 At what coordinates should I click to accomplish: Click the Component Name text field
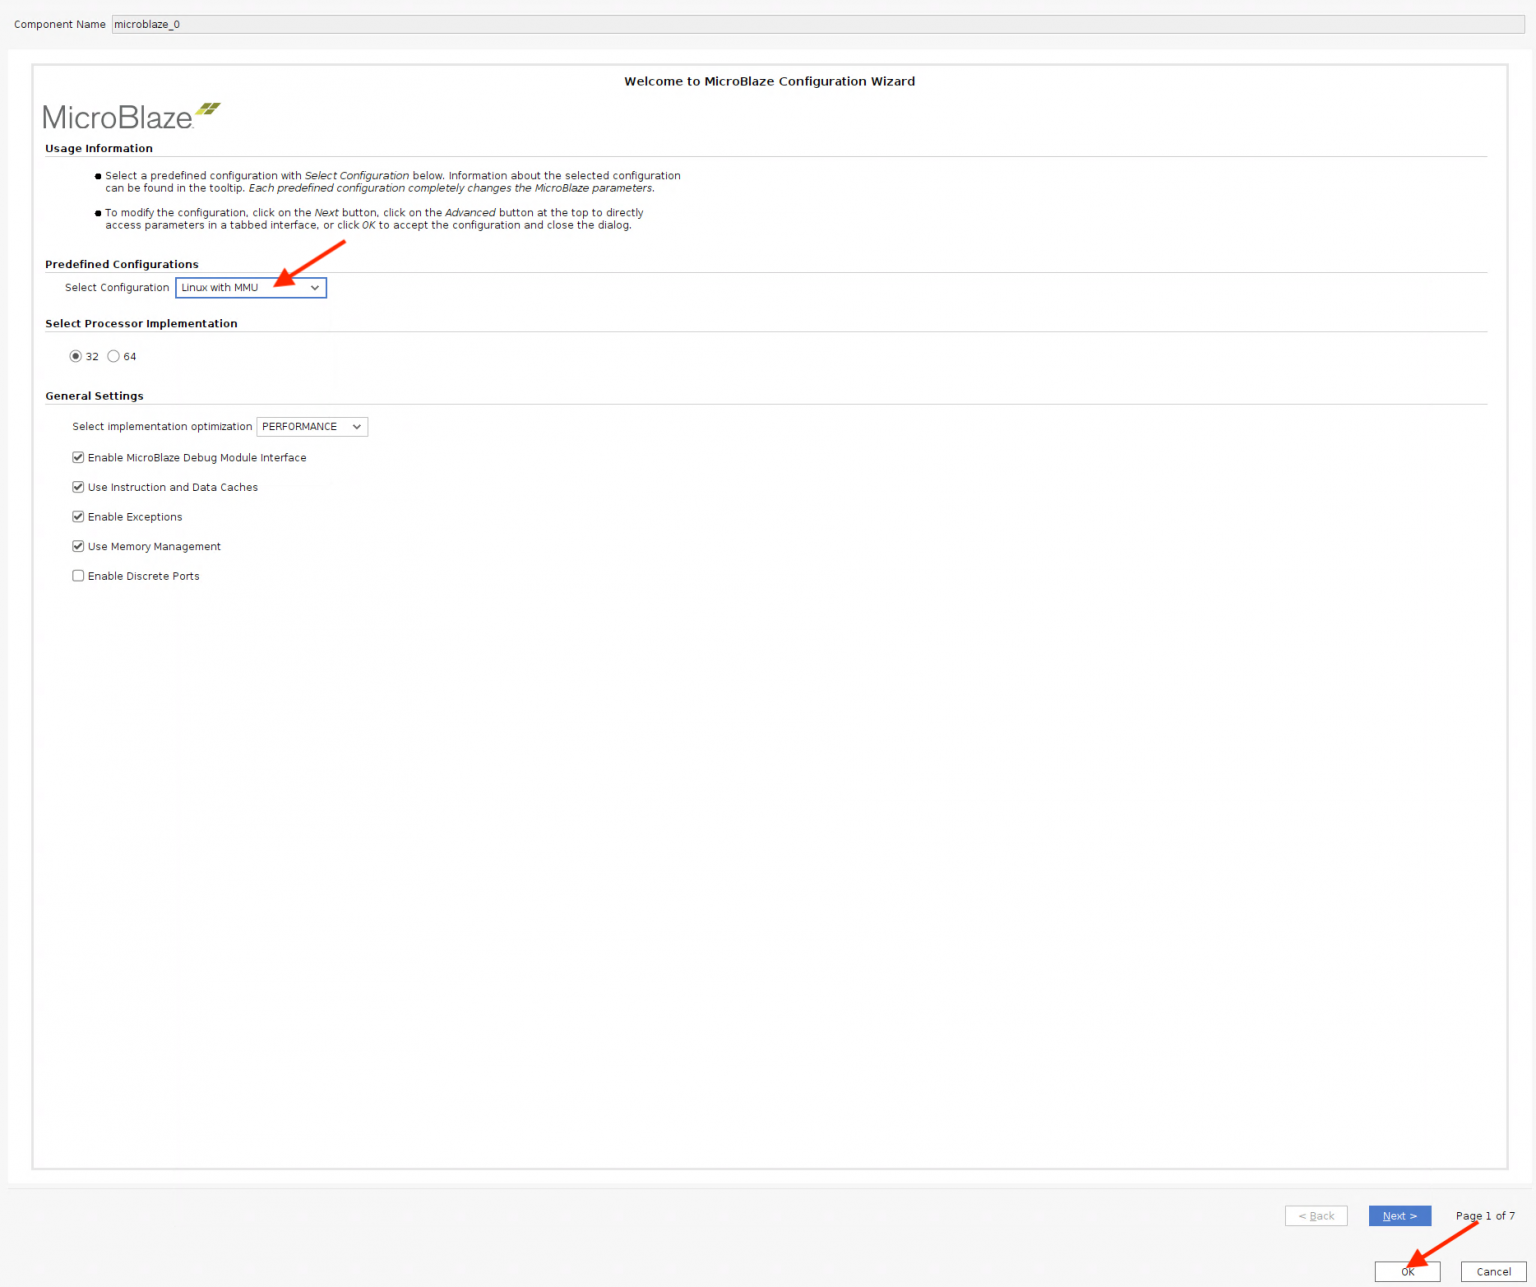pos(816,24)
